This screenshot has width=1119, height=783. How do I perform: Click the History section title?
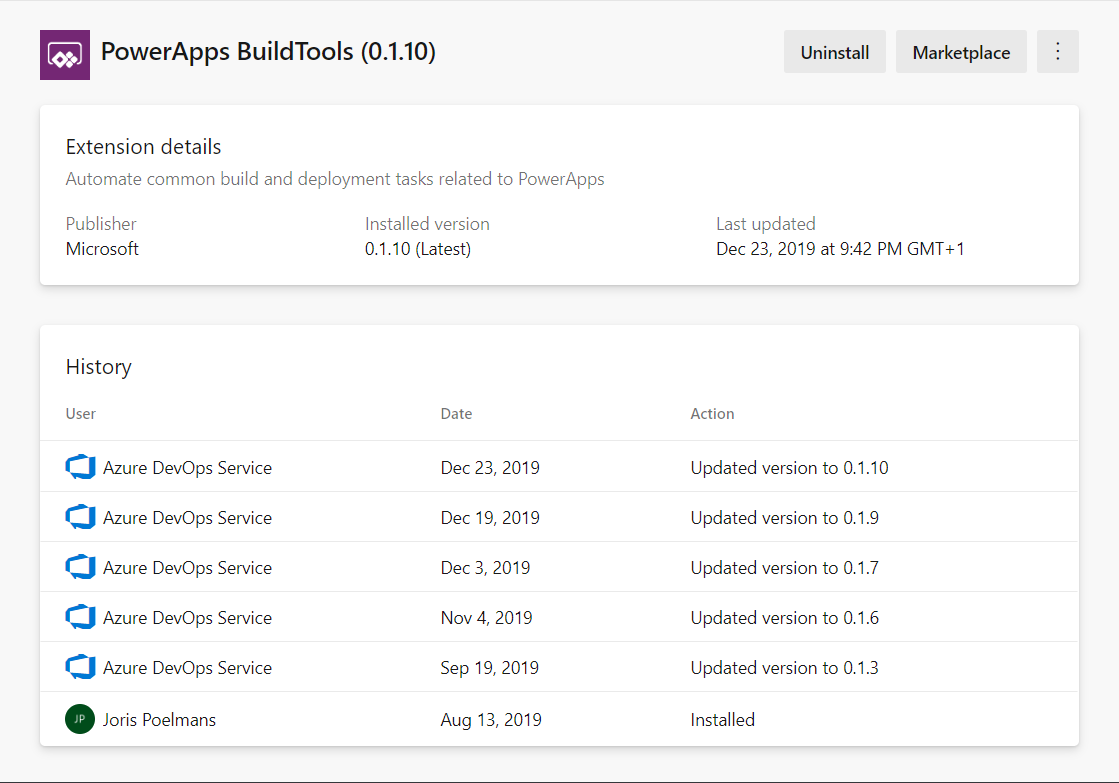coord(98,367)
